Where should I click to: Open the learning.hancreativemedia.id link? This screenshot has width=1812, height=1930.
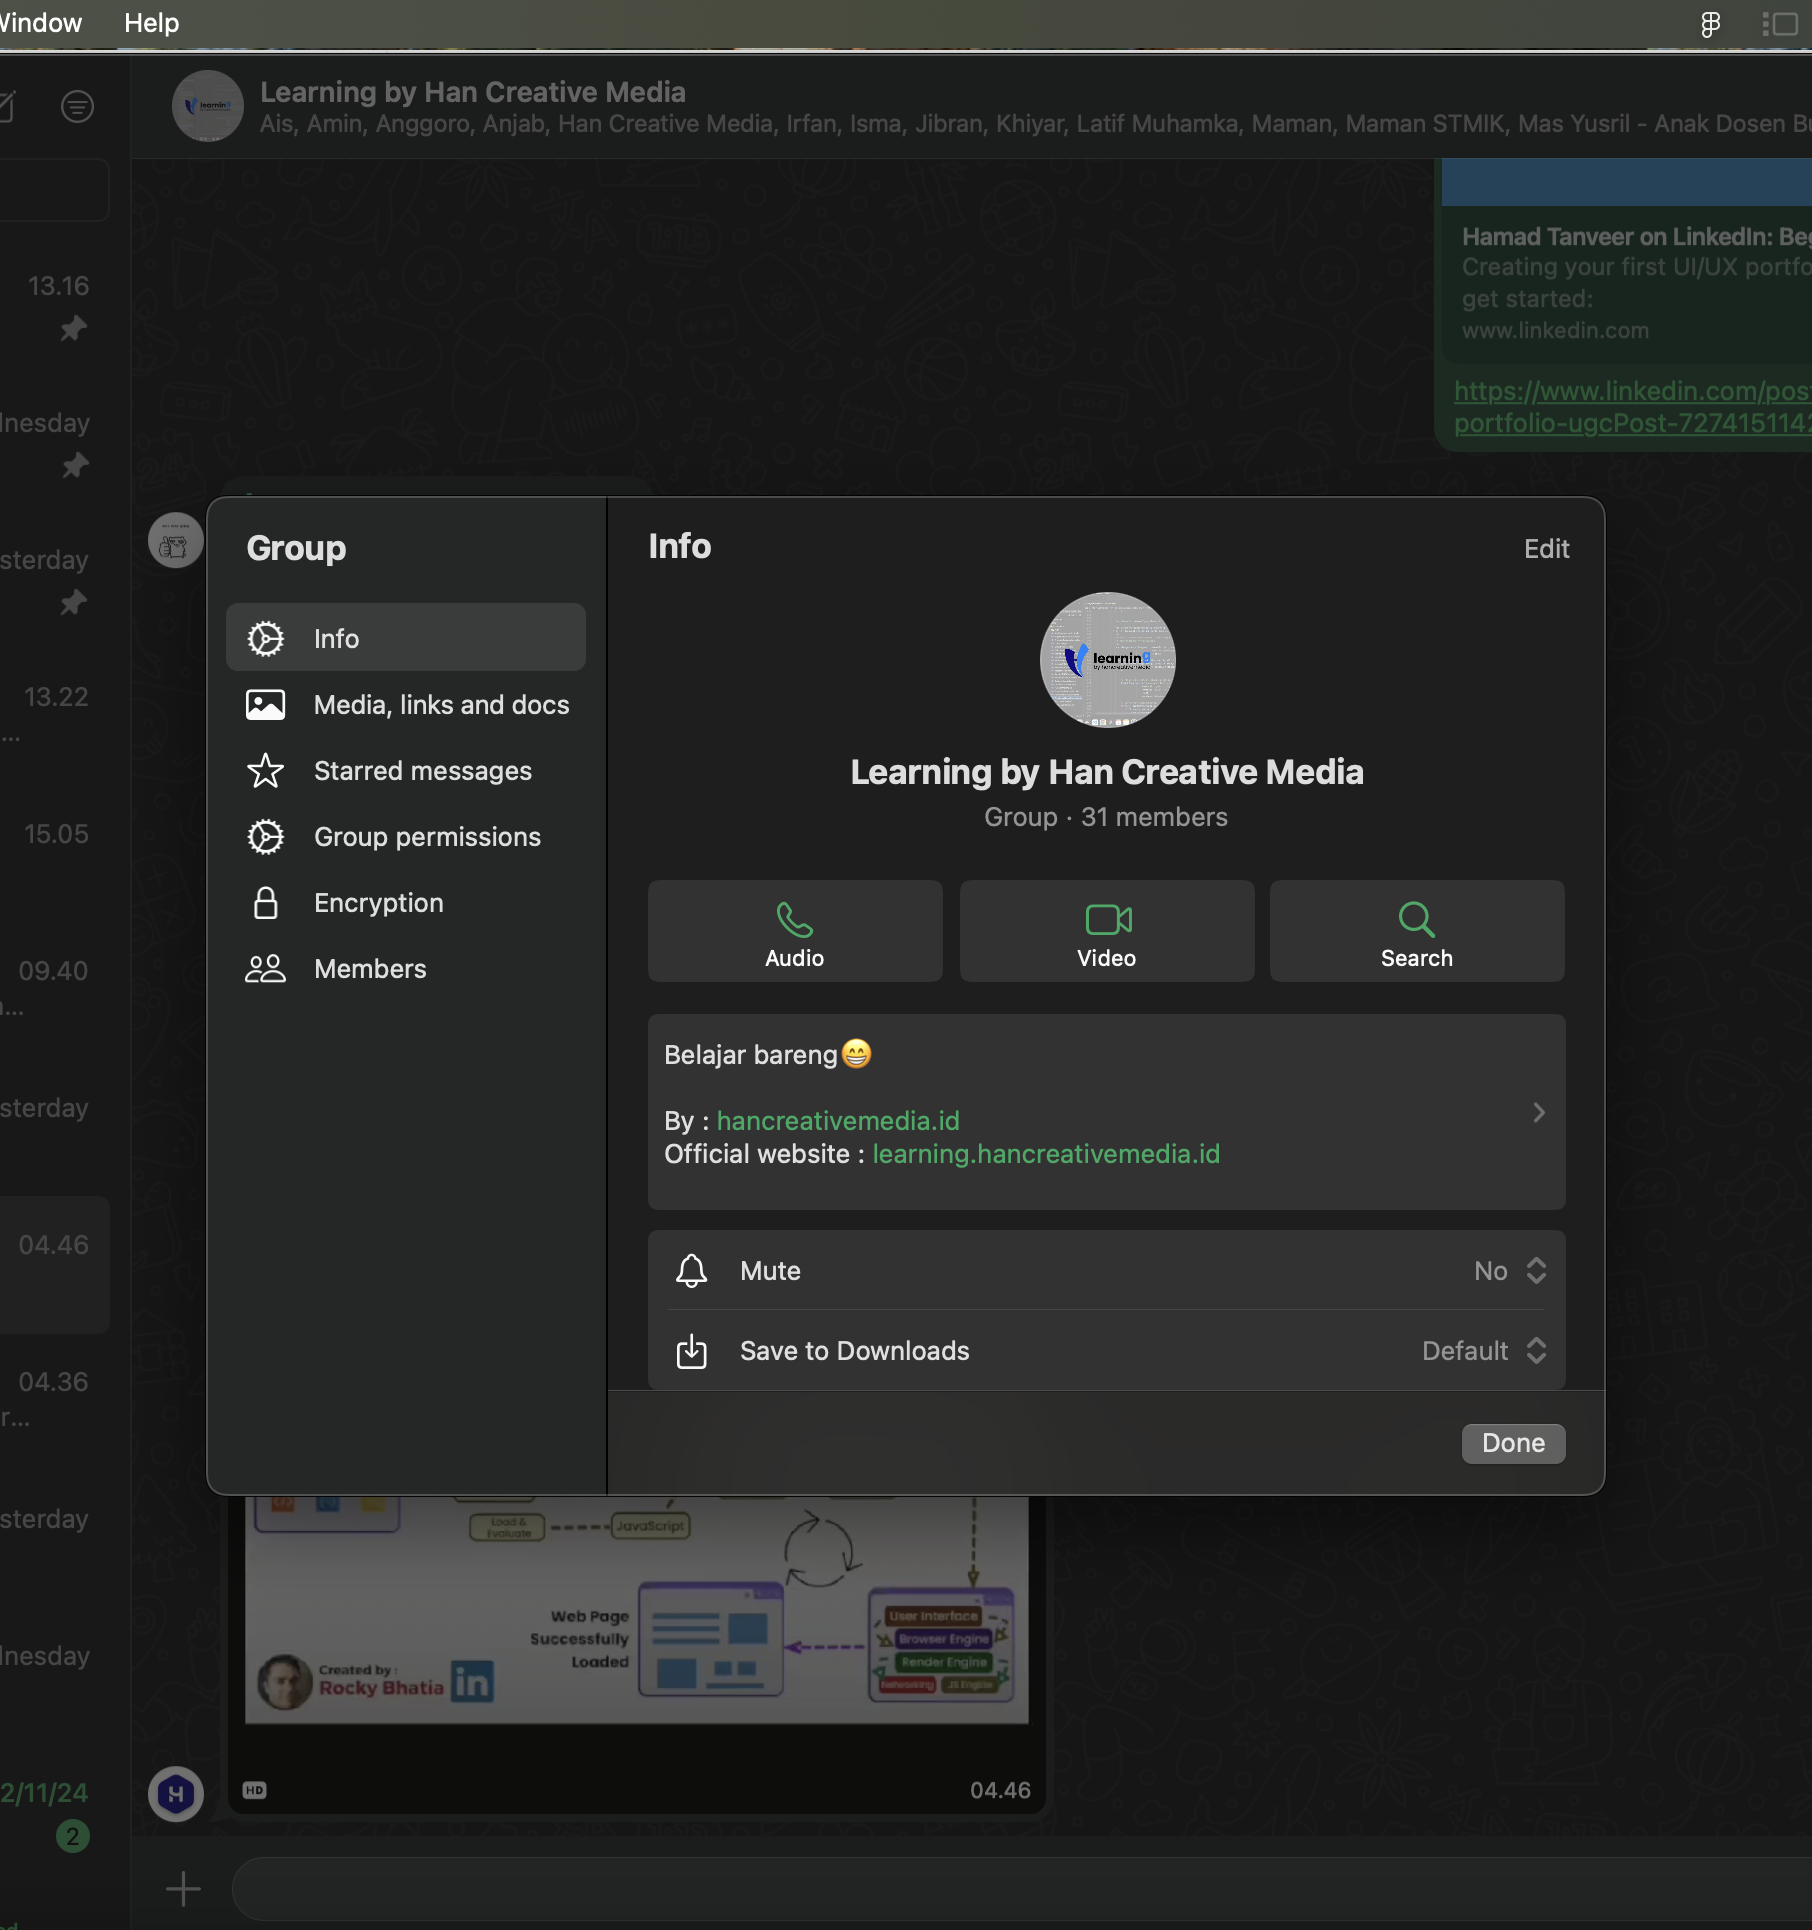pyautogui.click(x=1045, y=1154)
